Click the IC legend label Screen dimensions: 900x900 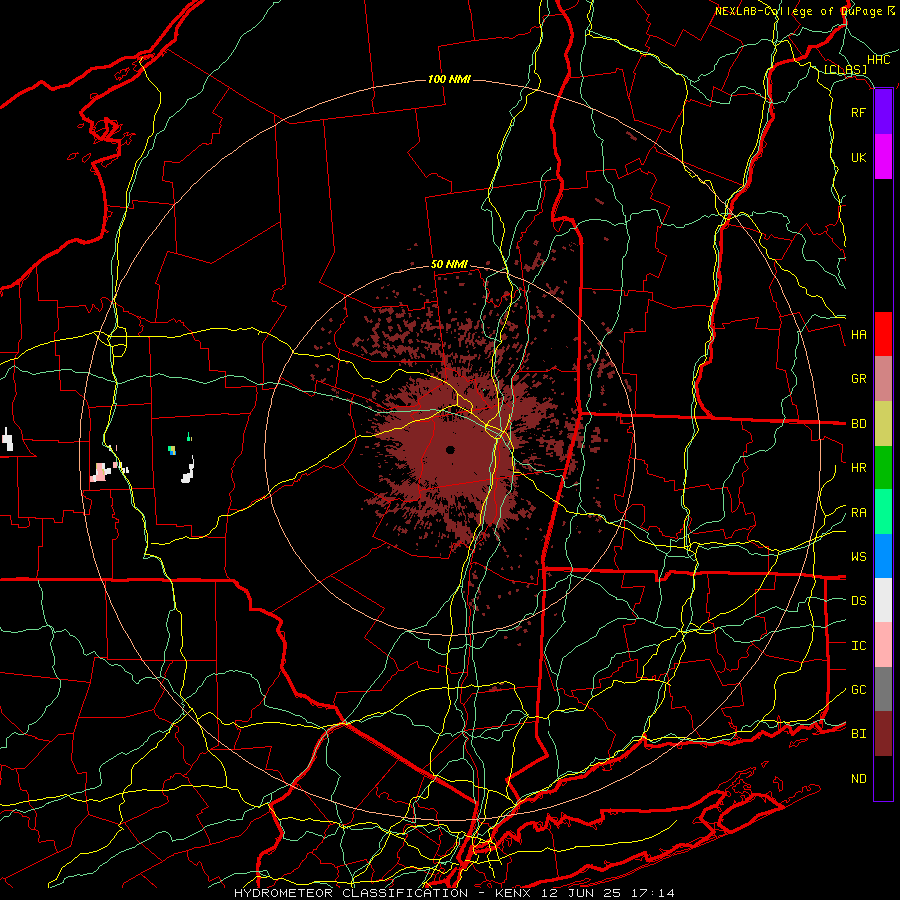(x=858, y=646)
